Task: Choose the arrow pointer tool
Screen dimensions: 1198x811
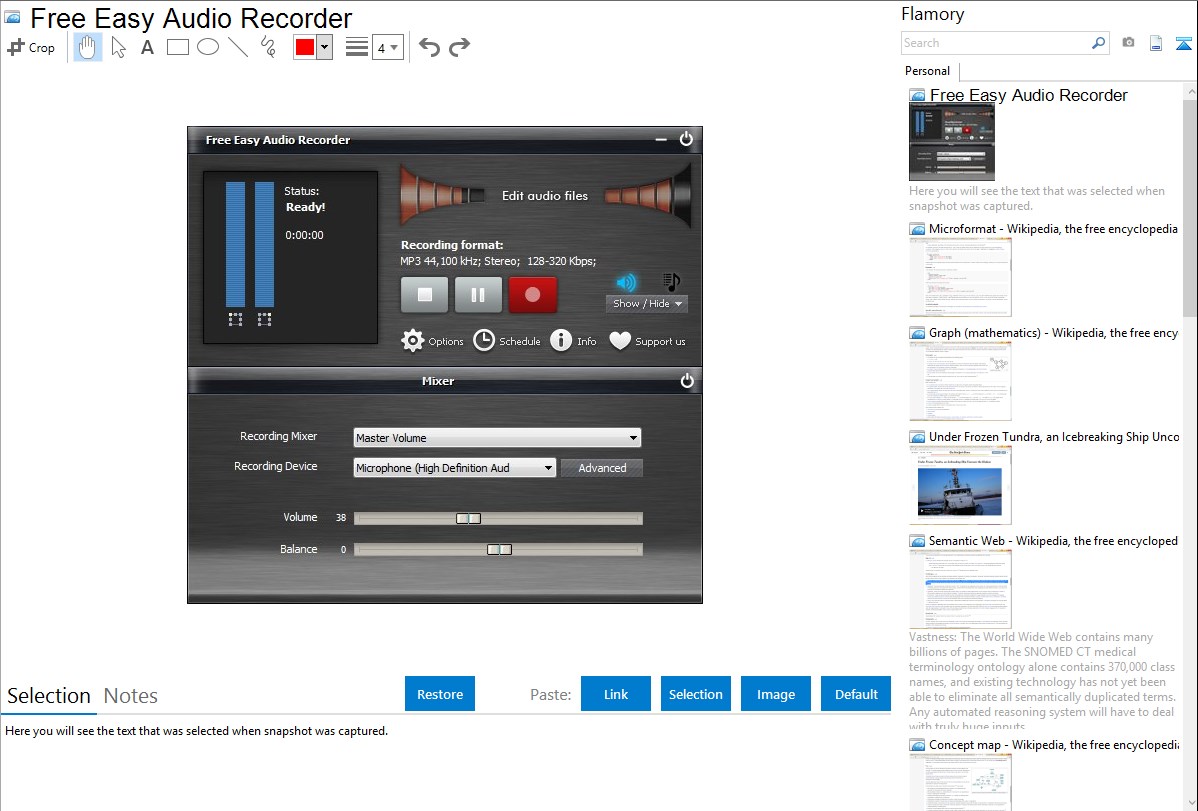Action: [118, 47]
